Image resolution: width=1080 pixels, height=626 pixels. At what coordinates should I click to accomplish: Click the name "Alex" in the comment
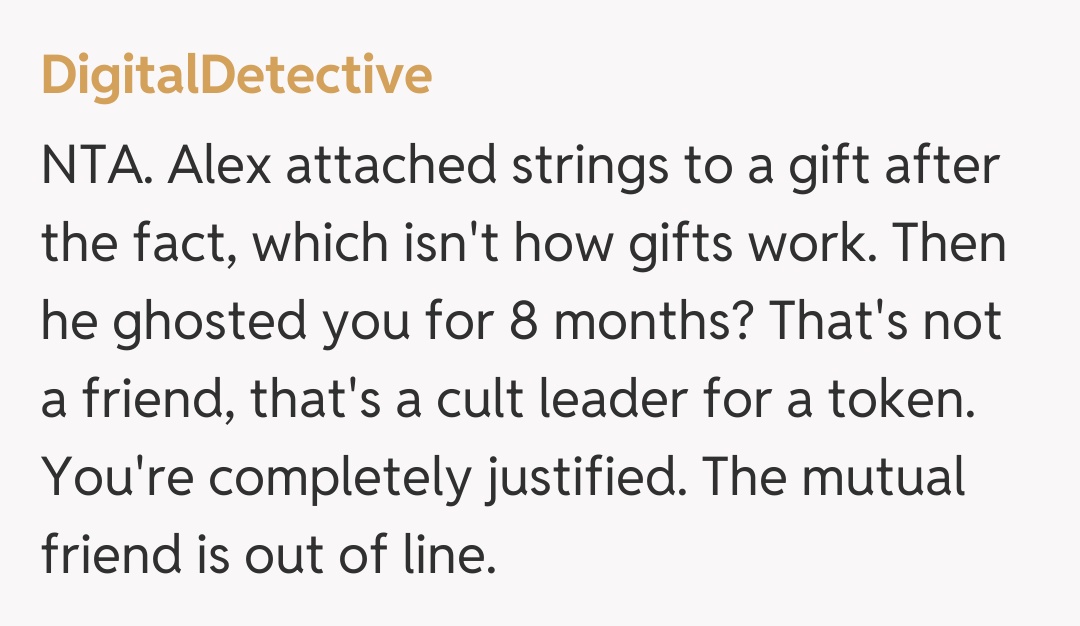point(220,166)
